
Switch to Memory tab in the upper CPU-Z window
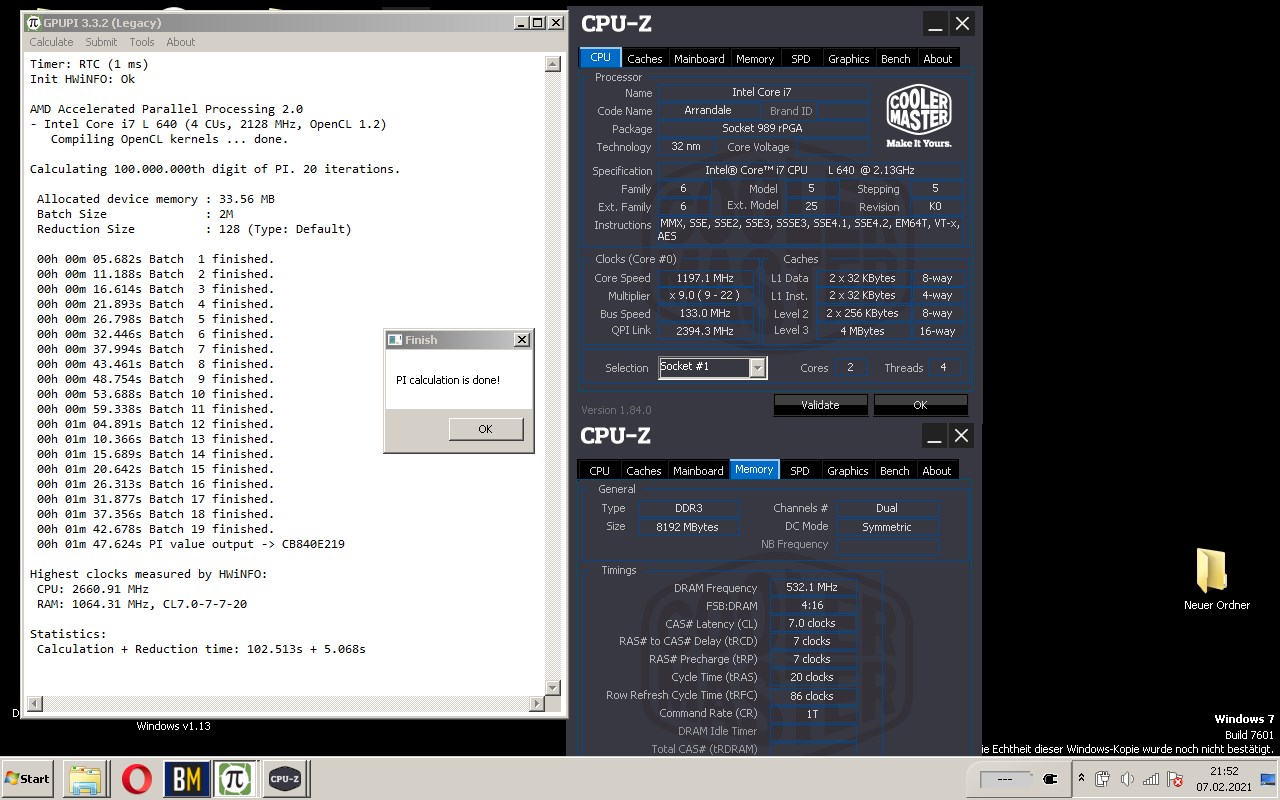(755, 59)
